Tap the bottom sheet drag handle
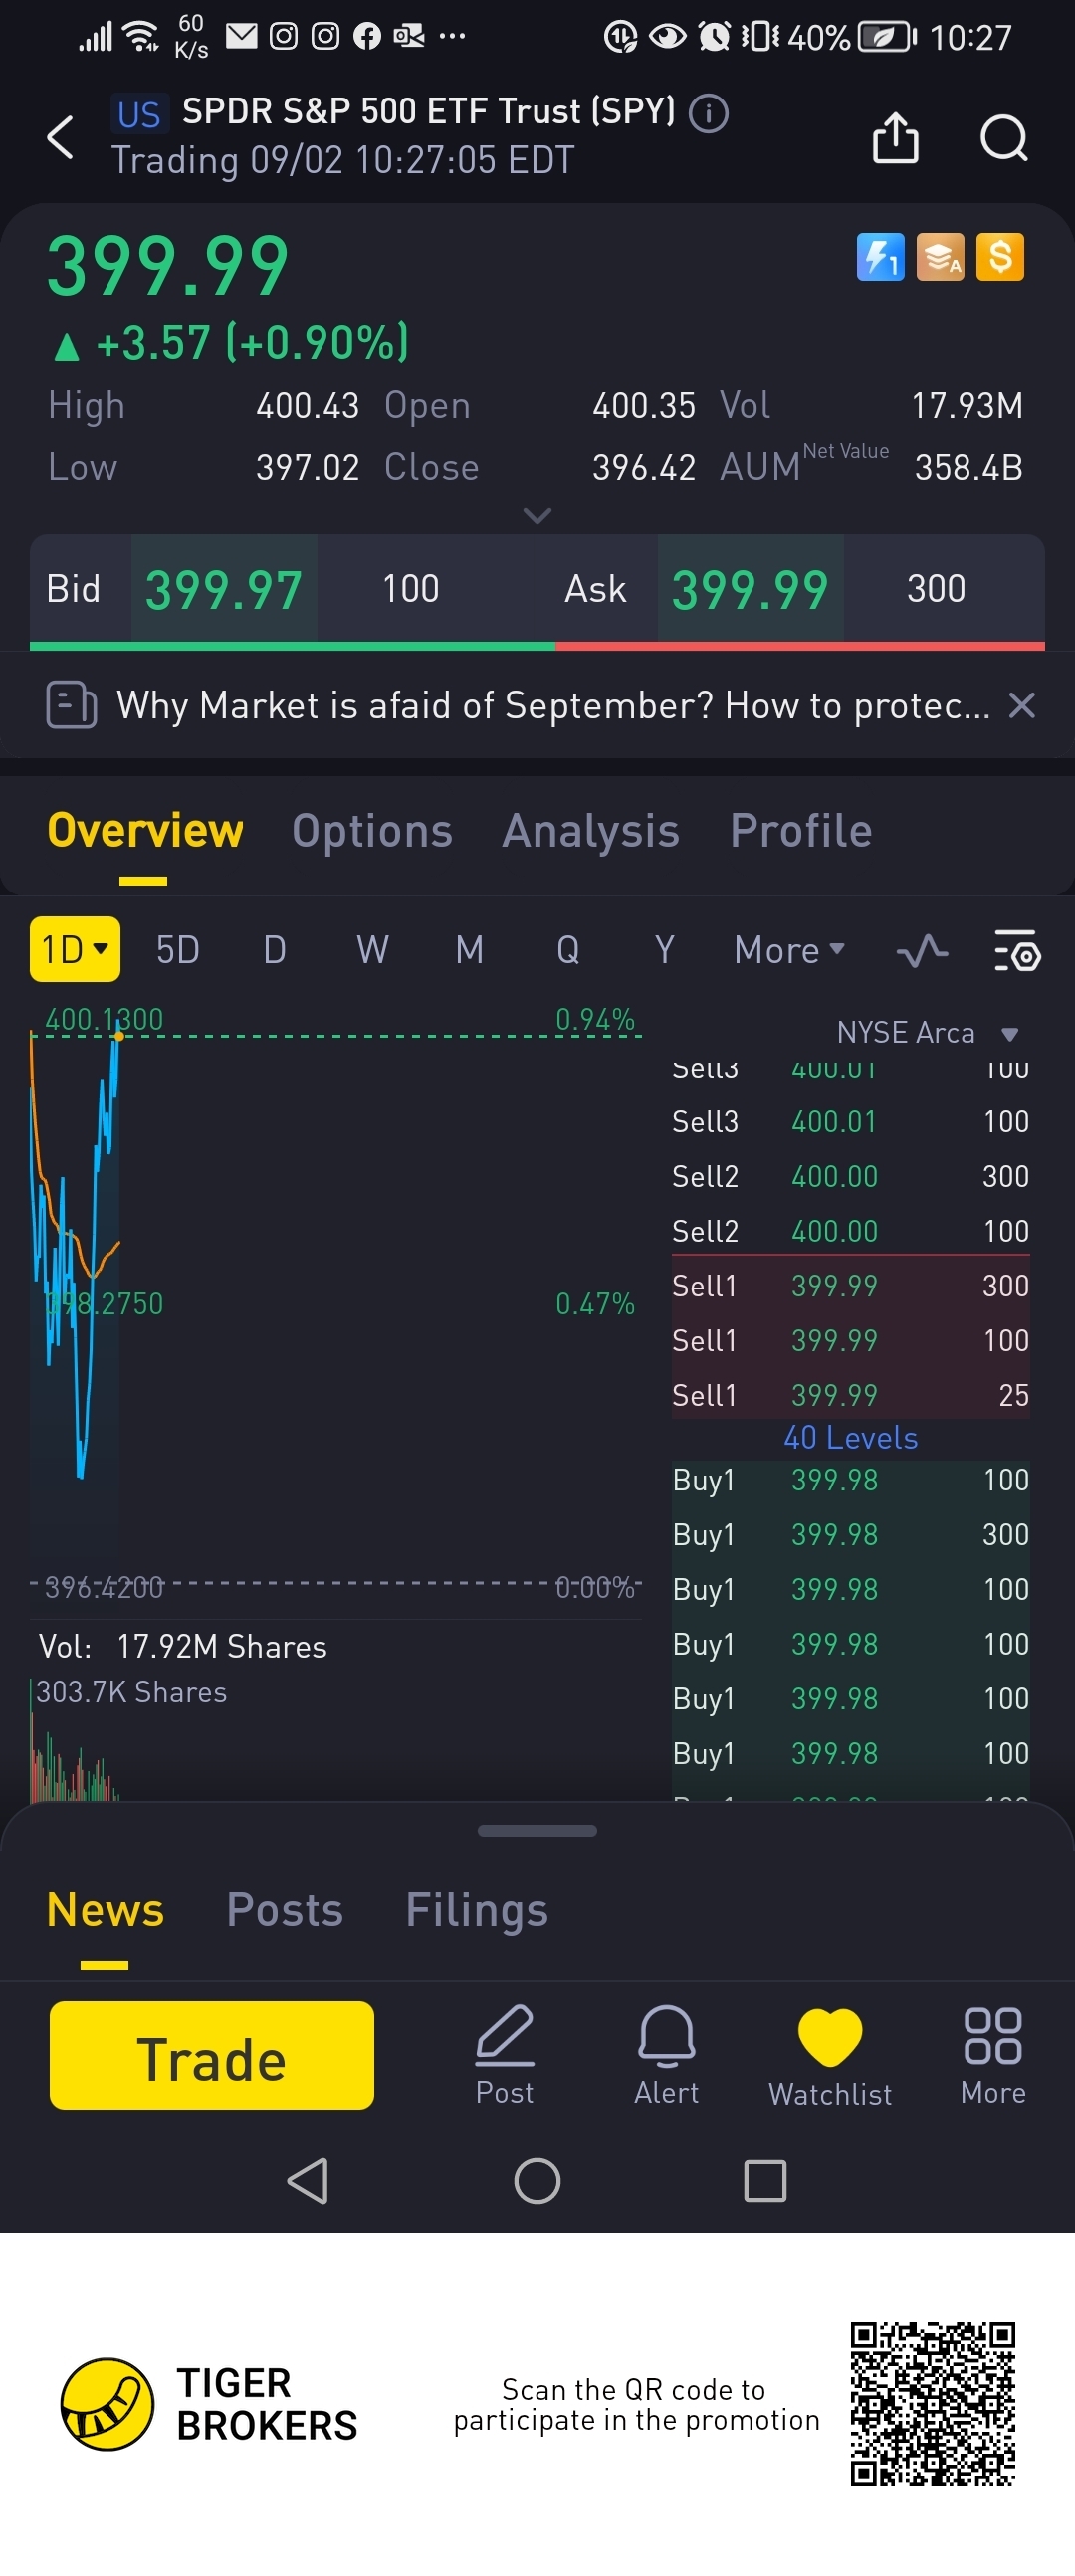The width and height of the screenshot is (1075, 2576). pyautogui.click(x=537, y=1831)
